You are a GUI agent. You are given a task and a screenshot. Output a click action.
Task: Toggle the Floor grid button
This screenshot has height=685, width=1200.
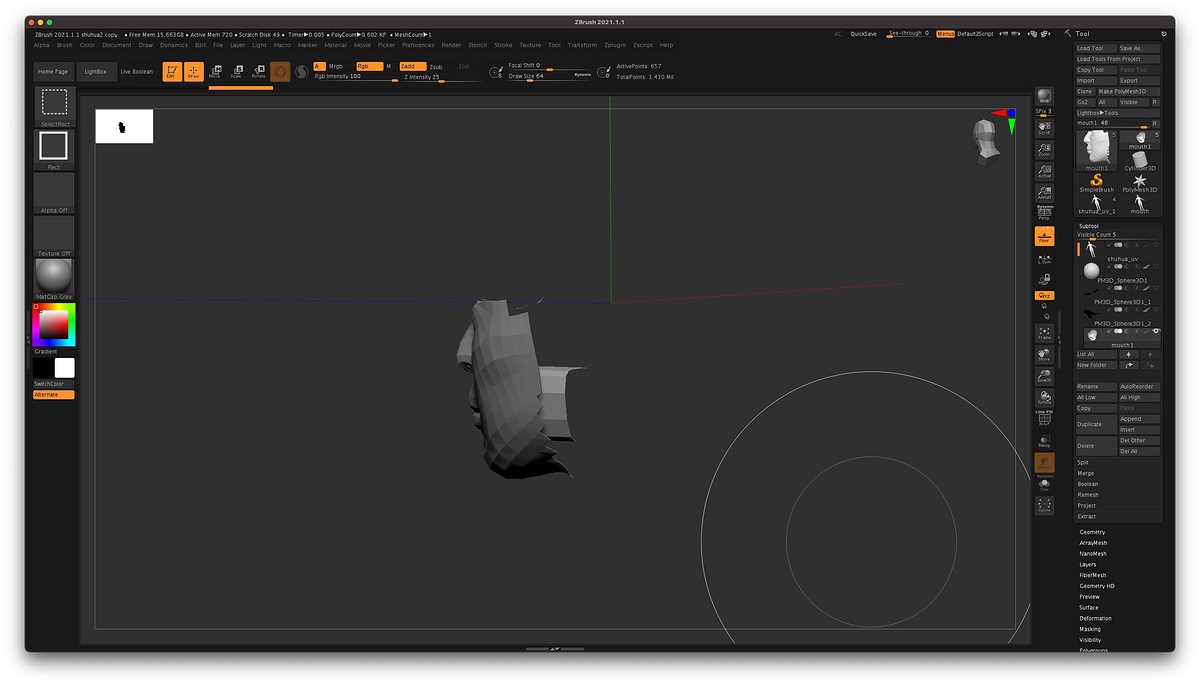[x=1044, y=236]
